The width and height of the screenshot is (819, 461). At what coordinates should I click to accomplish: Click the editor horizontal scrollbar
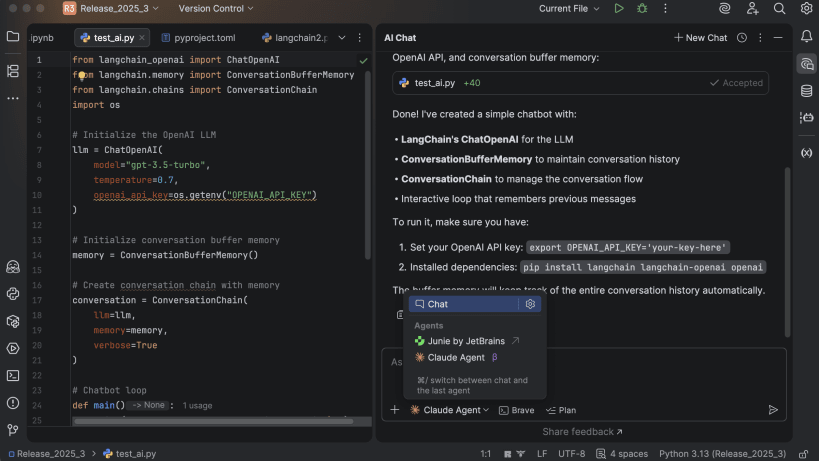213,421
